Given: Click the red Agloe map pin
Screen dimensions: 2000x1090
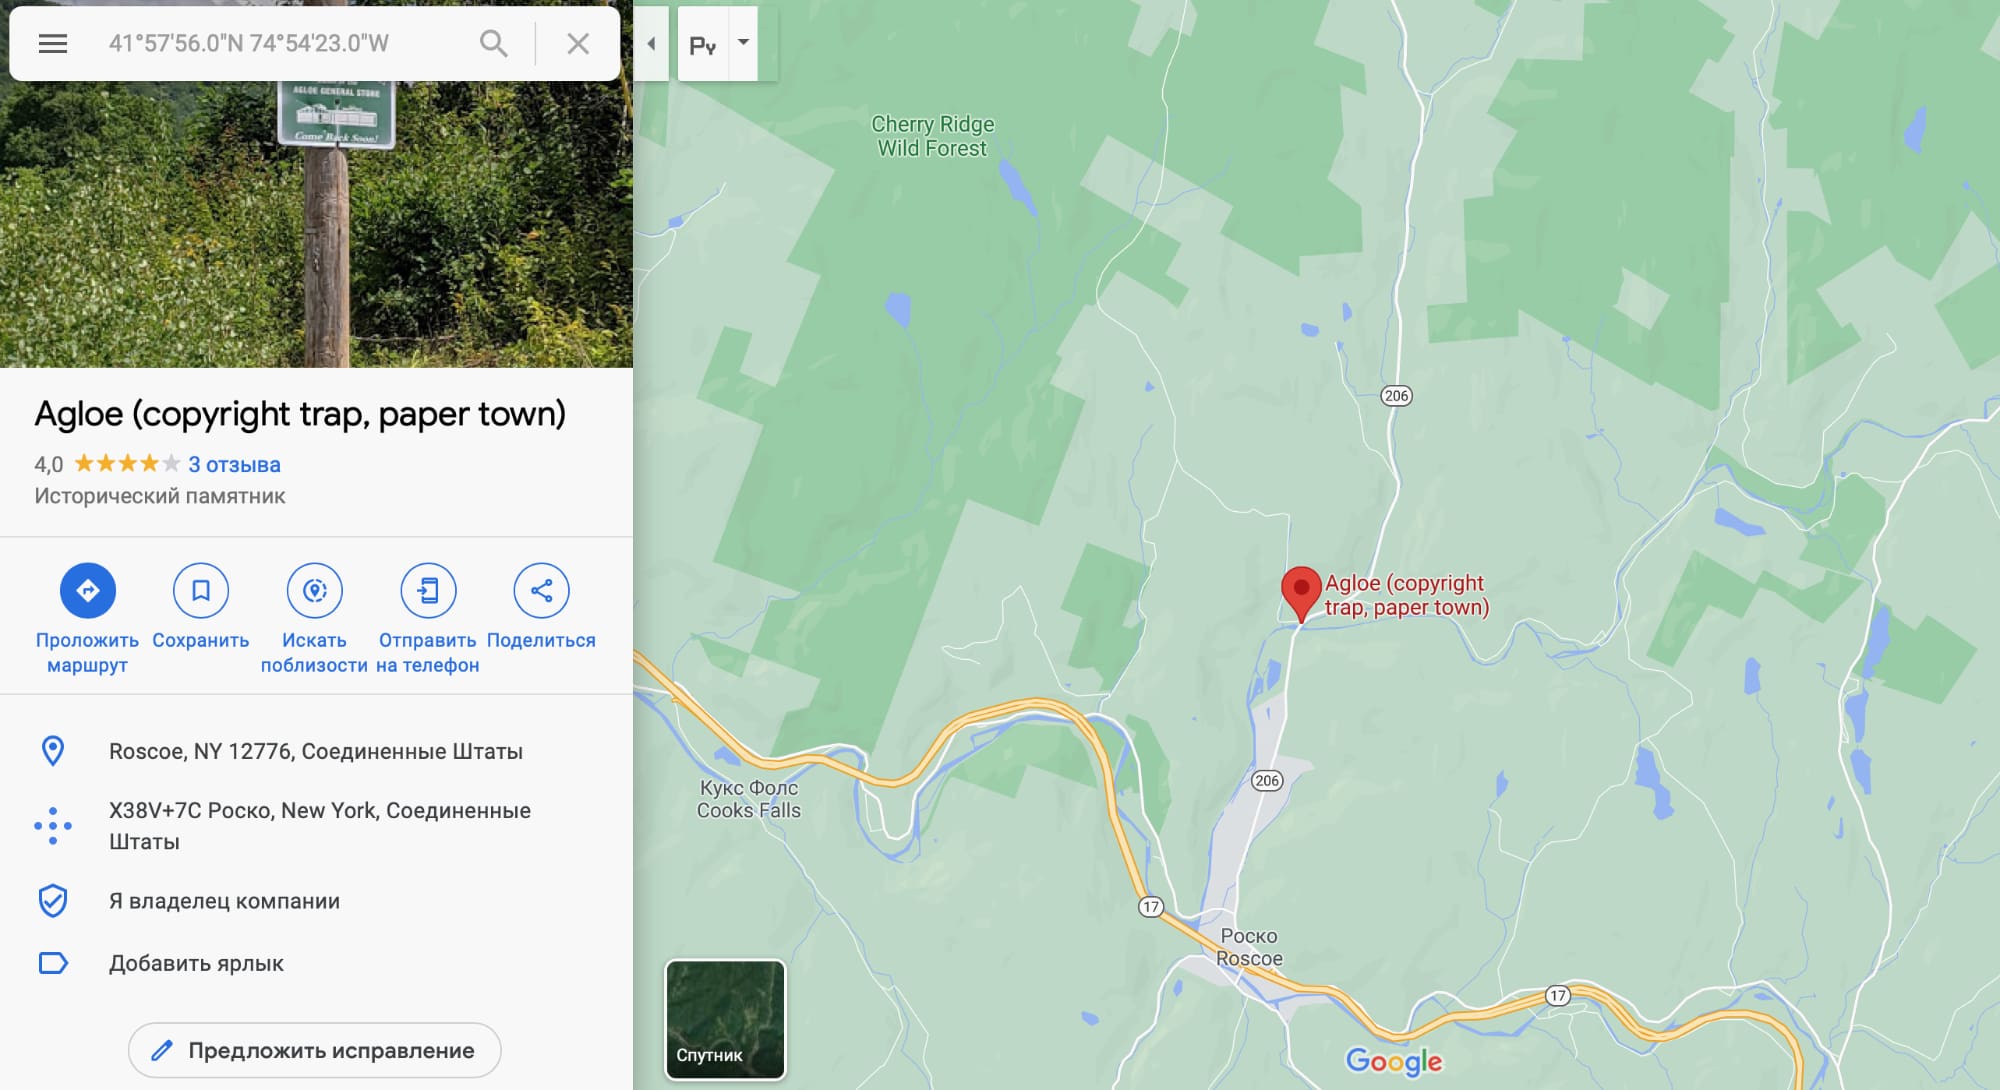Looking at the screenshot, I should click(x=1301, y=594).
